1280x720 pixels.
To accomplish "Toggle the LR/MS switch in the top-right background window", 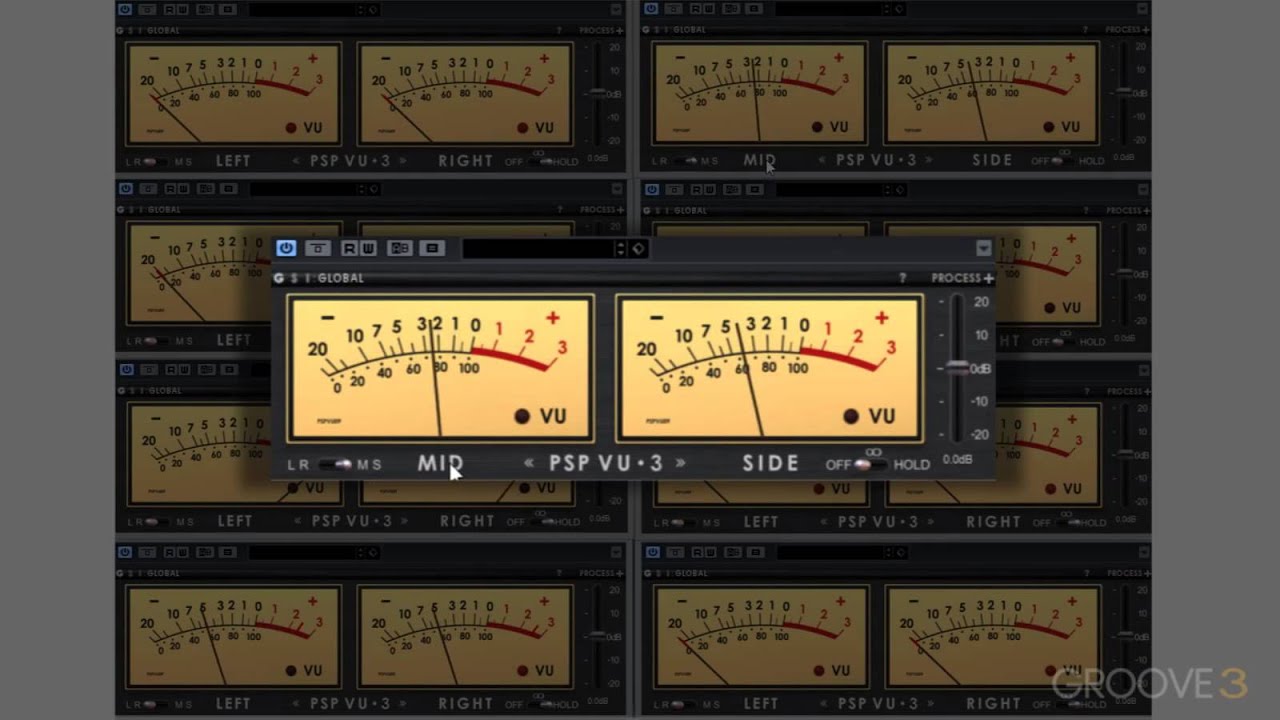I will pos(685,161).
